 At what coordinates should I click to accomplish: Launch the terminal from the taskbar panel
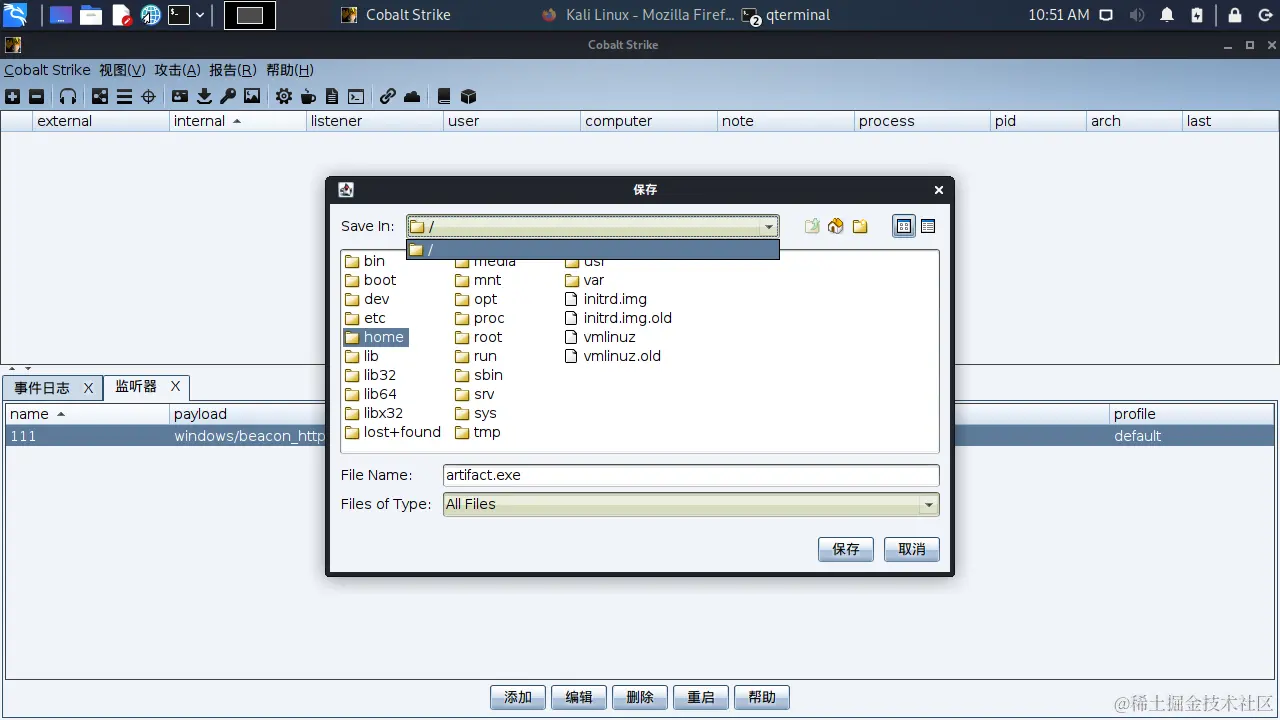[x=178, y=15]
